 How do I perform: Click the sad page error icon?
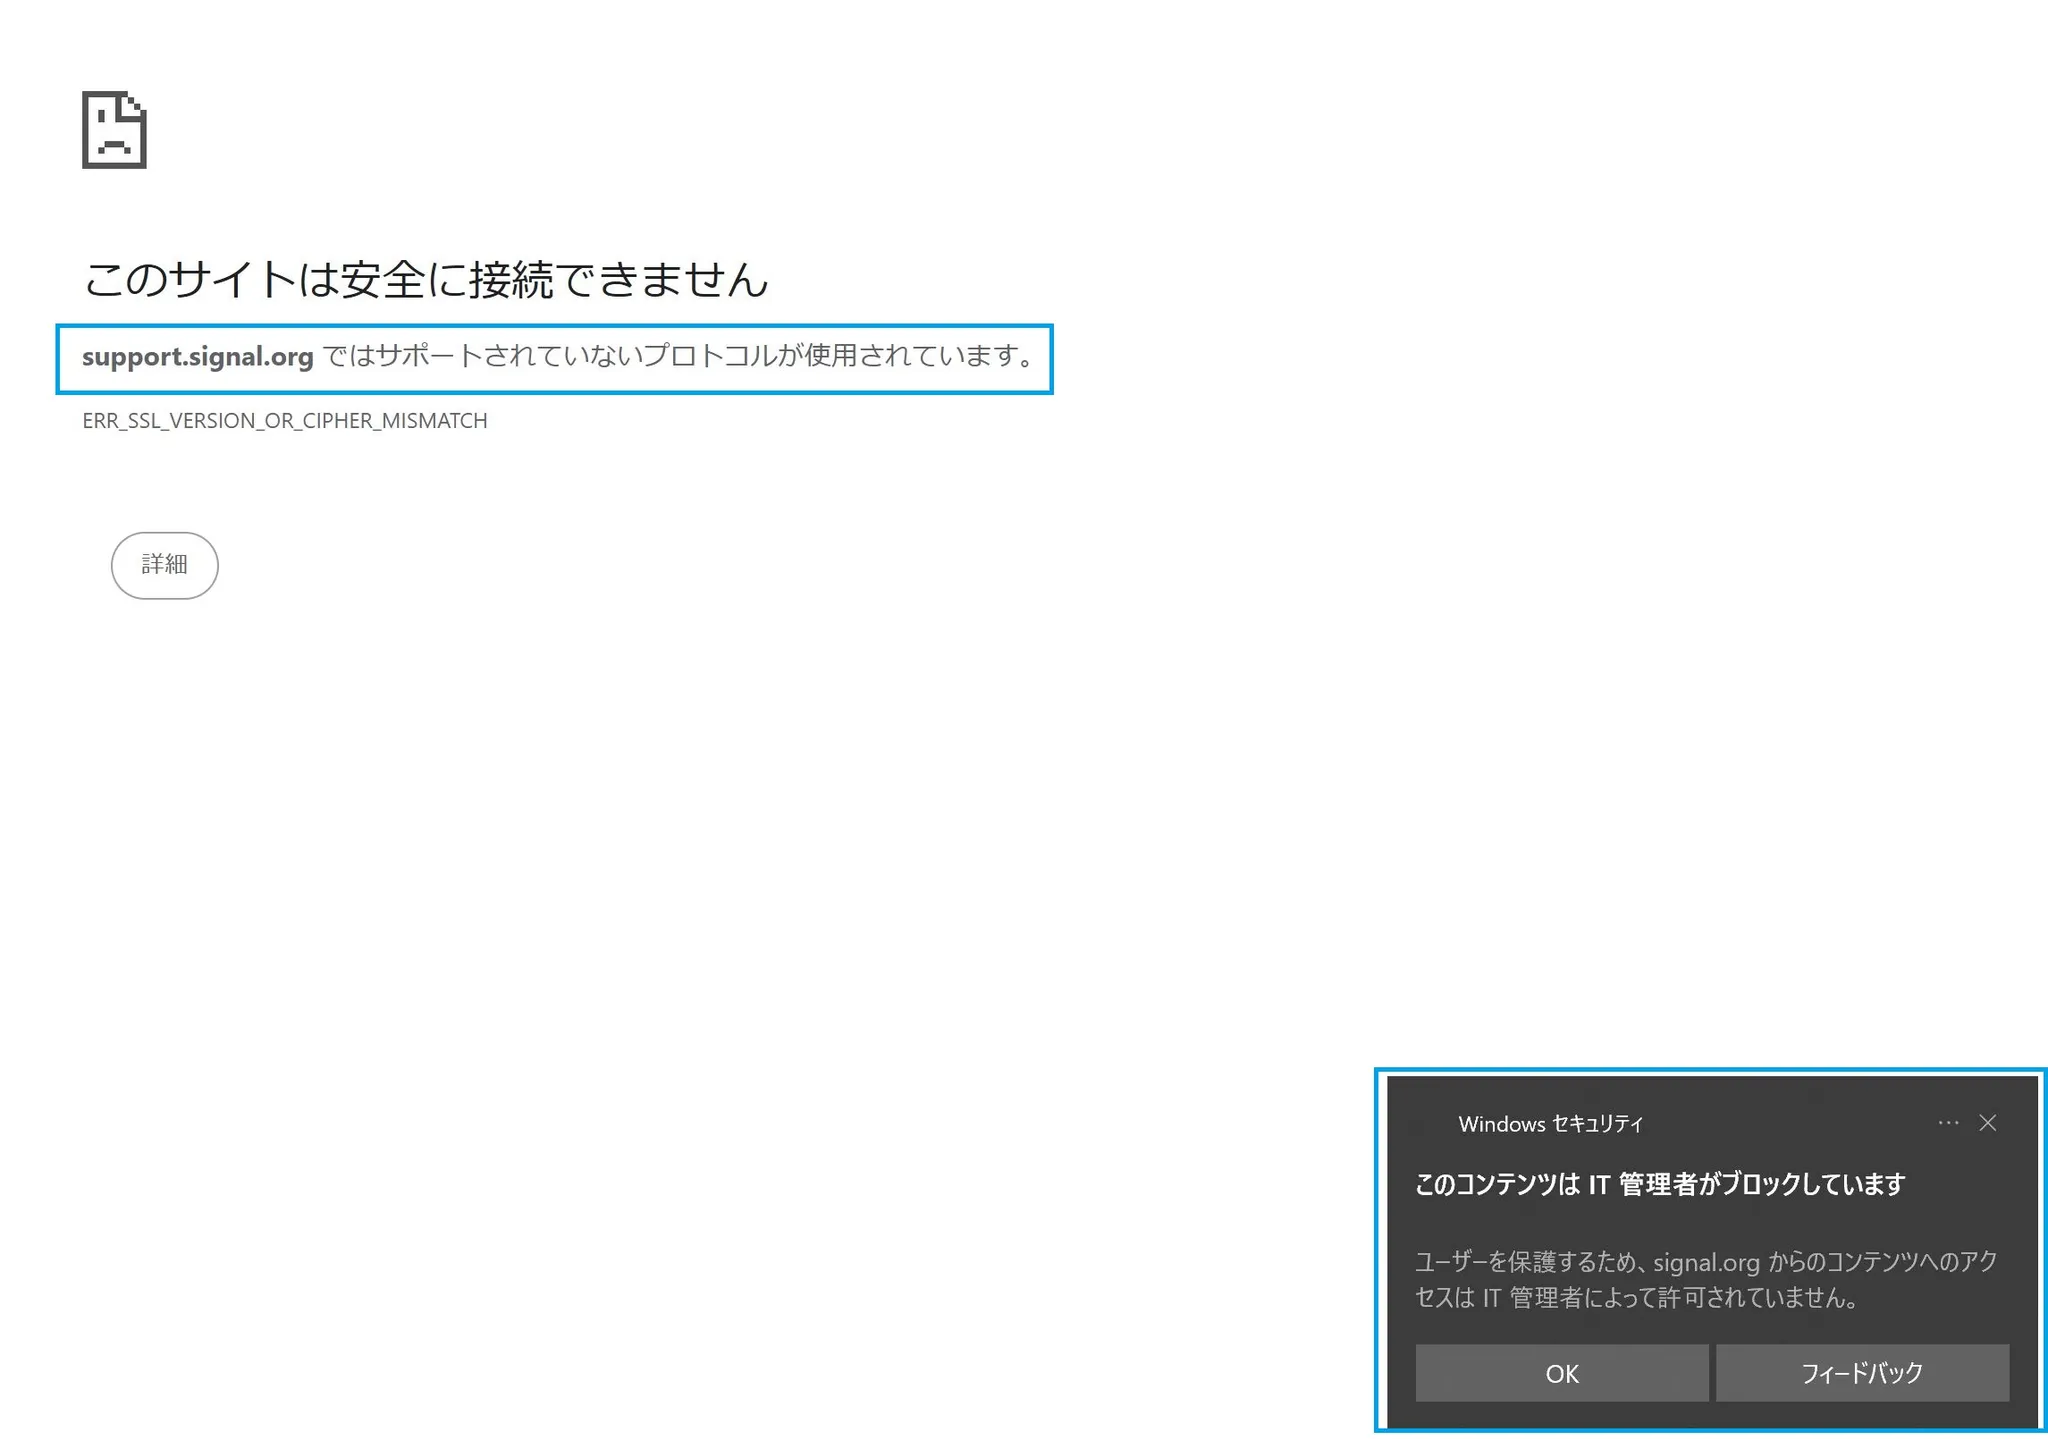click(114, 130)
